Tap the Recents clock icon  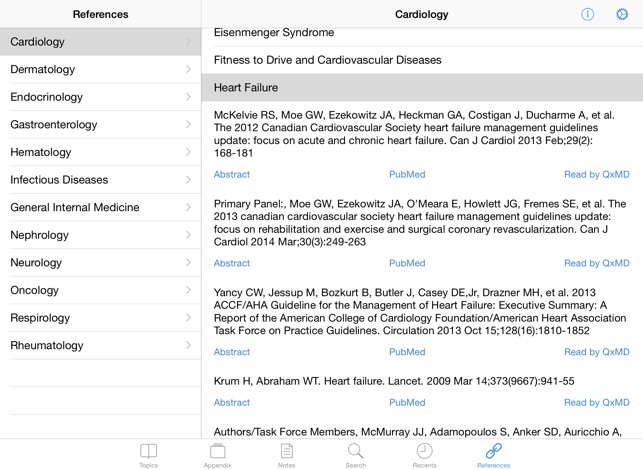click(x=424, y=453)
